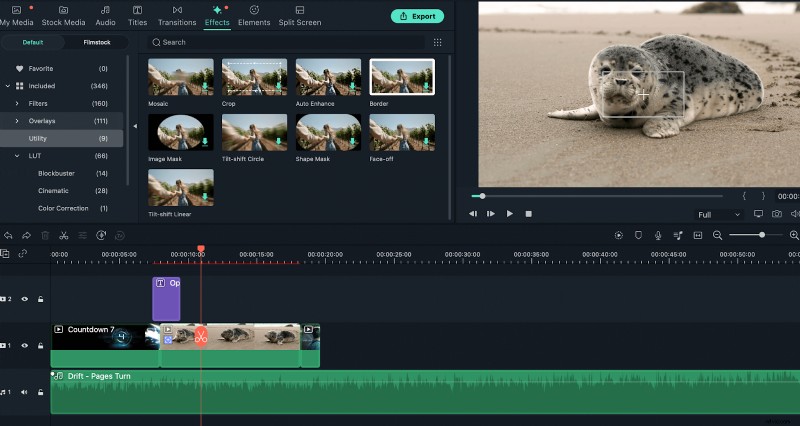Click the timeline zoom out magnifier
The width and height of the screenshot is (800, 426).
tap(717, 235)
